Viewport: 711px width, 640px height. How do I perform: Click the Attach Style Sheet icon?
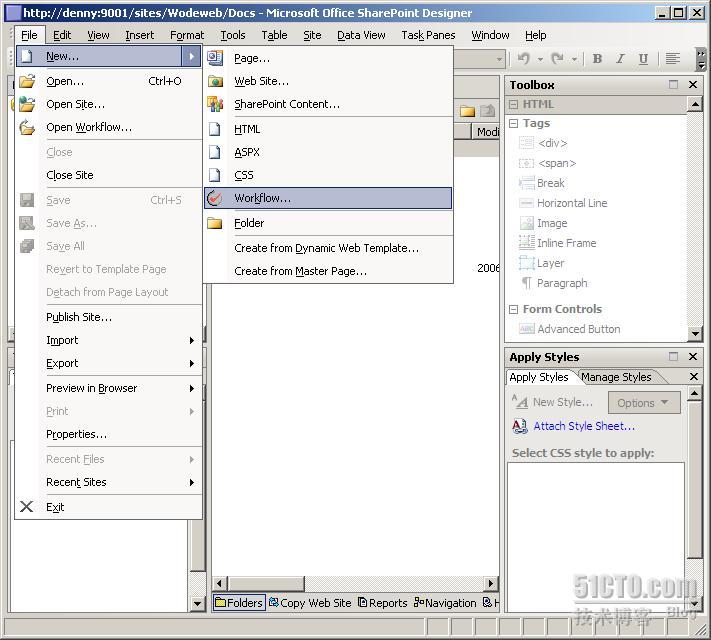point(520,426)
